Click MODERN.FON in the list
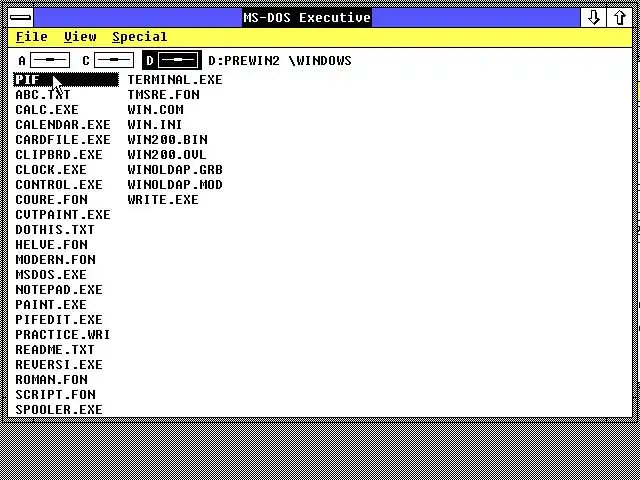The width and height of the screenshot is (640, 480). (56, 260)
